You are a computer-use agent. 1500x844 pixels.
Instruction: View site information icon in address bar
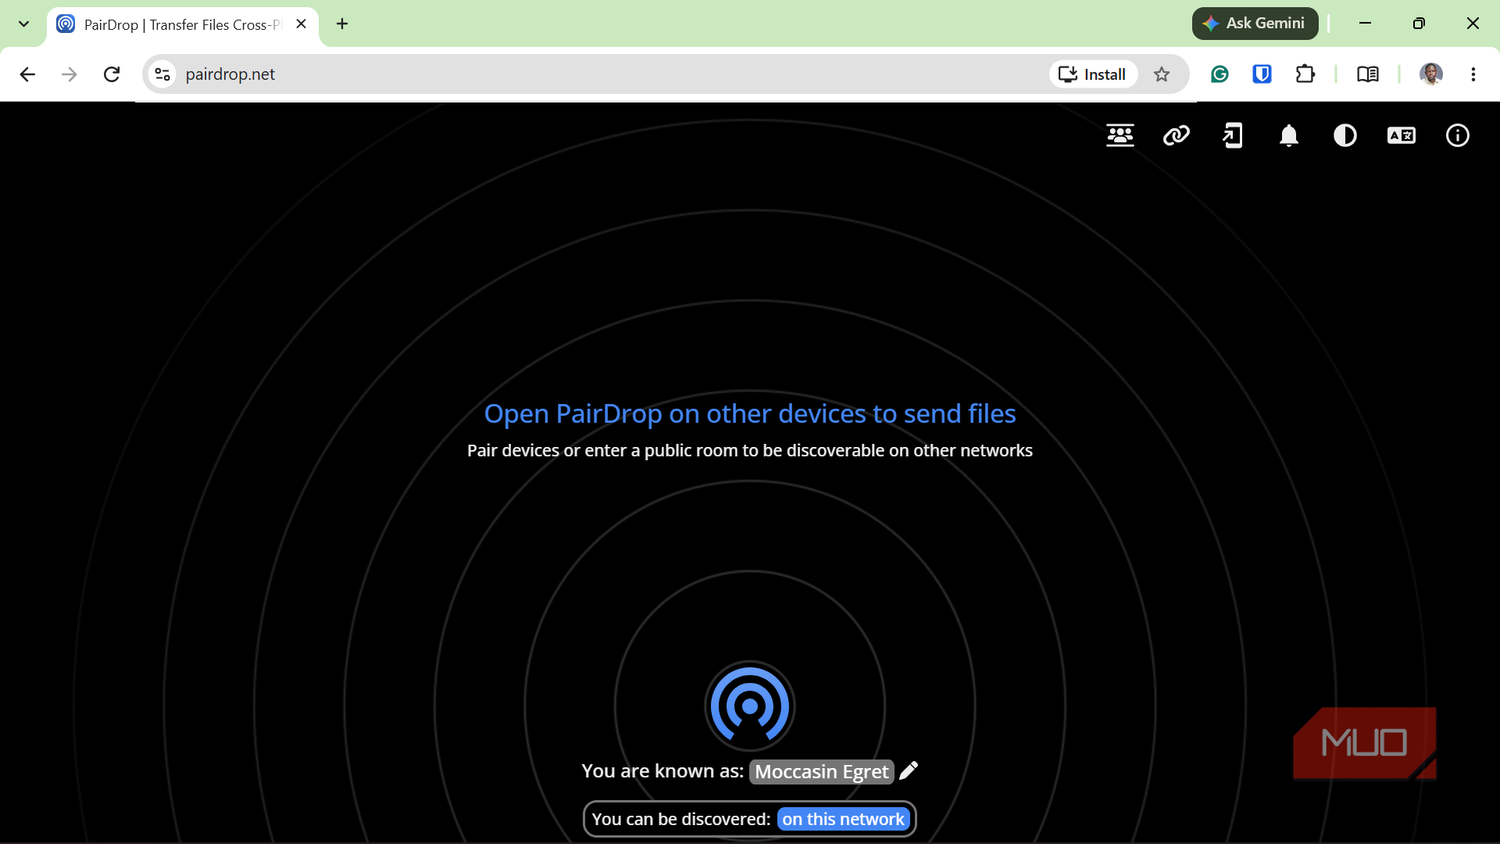(163, 74)
